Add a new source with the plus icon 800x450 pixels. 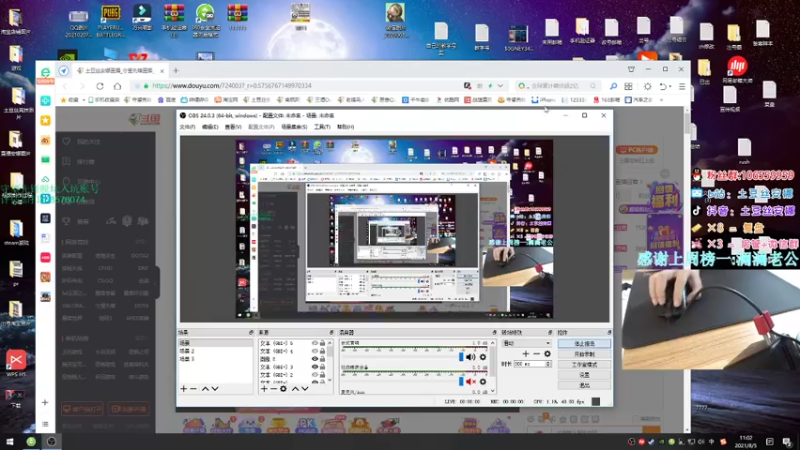(264, 389)
